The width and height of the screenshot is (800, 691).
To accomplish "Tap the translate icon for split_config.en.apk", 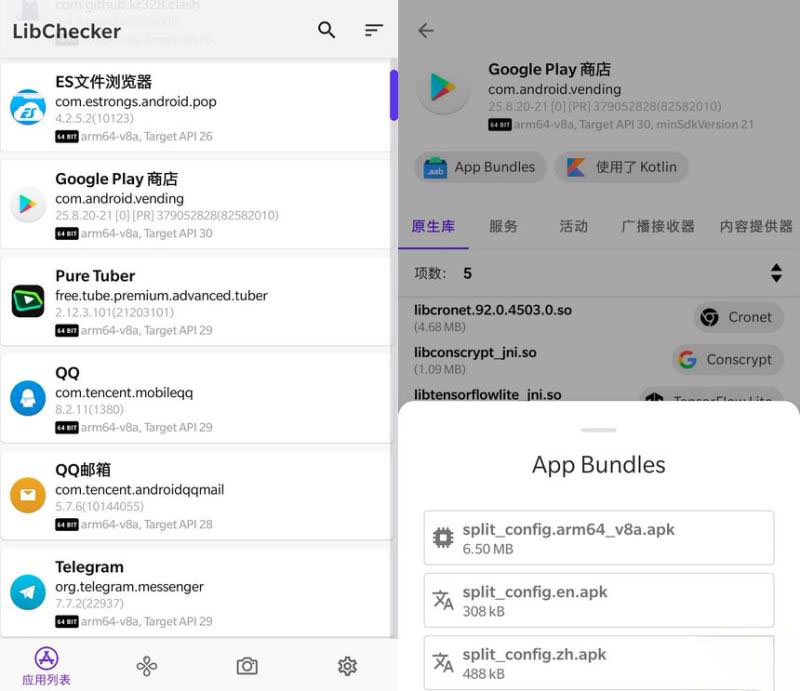I will click(443, 600).
